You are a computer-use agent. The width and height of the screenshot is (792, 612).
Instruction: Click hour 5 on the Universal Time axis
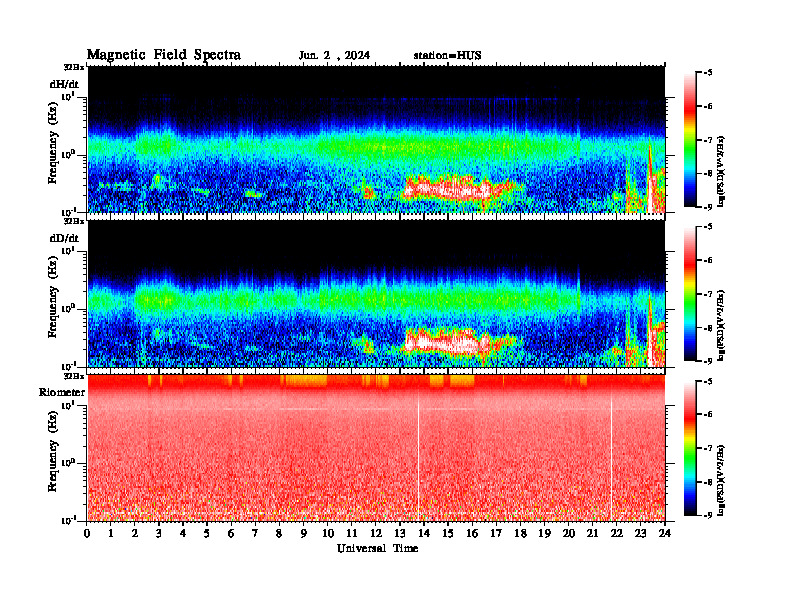pos(207,534)
